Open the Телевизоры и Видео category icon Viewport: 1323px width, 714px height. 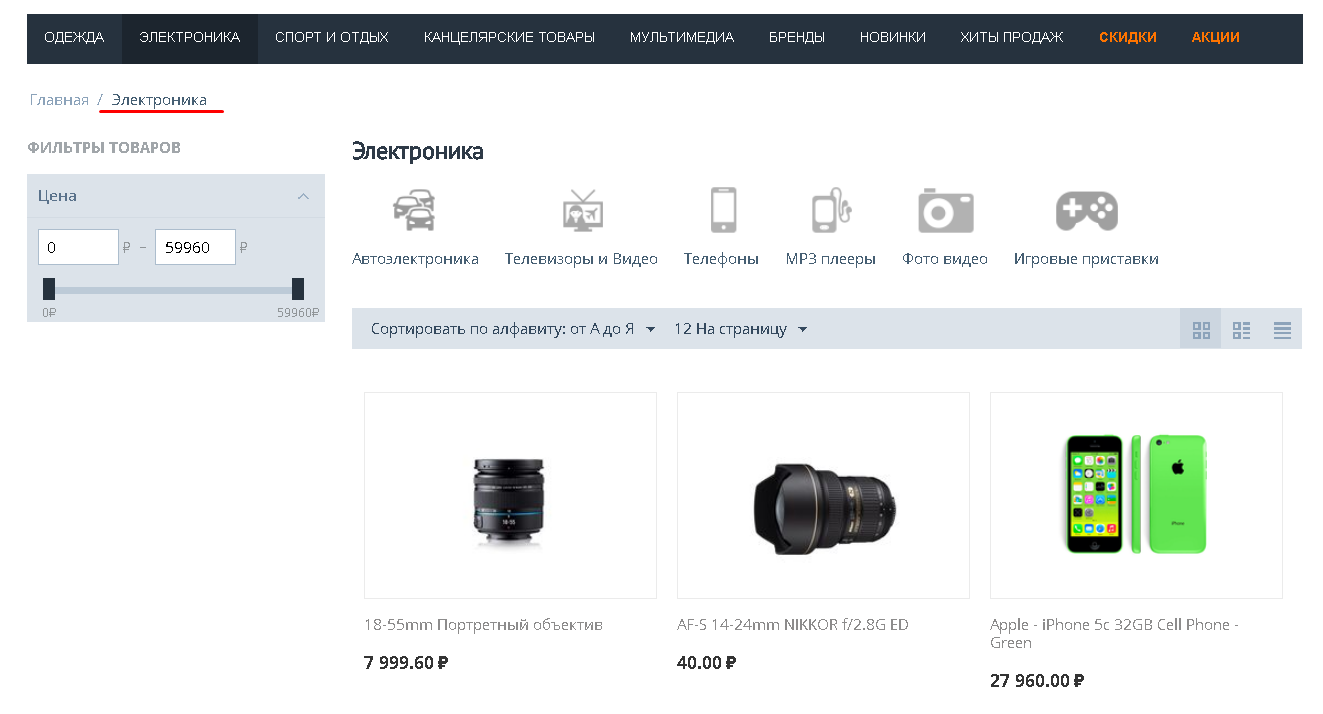click(x=581, y=210)
